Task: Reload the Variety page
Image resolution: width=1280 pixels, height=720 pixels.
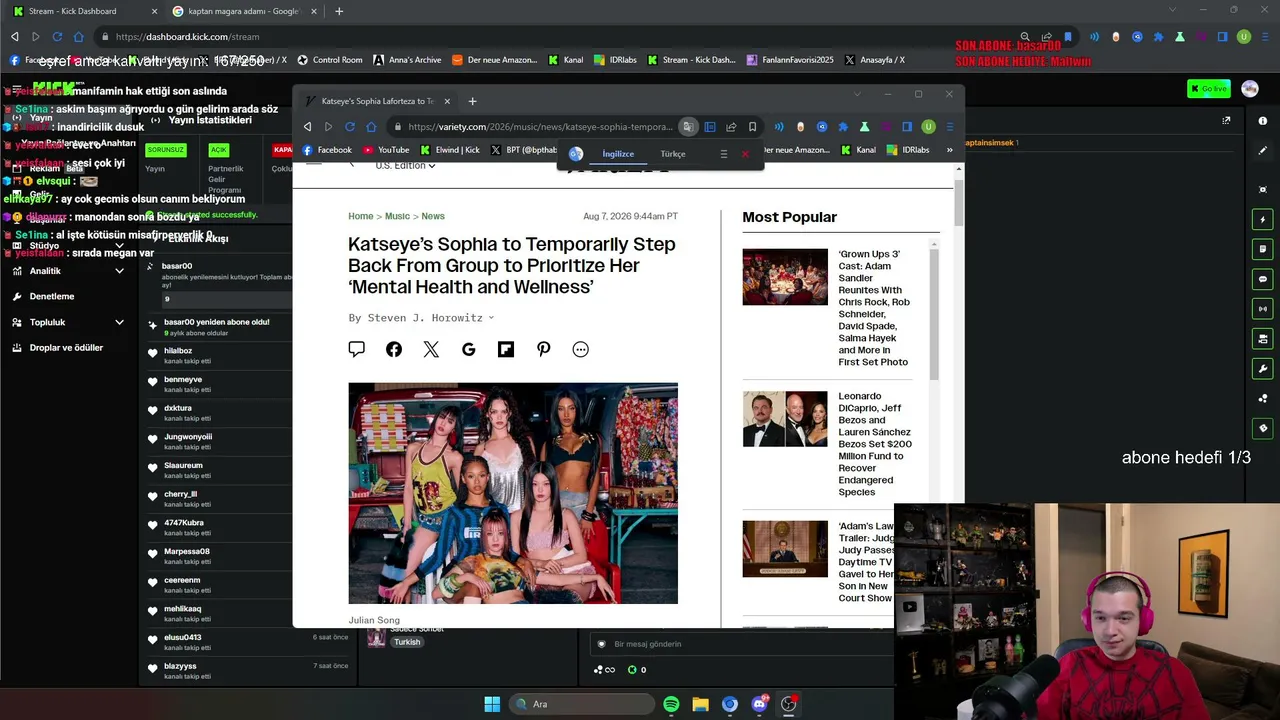Action: [x=350, y=127]
